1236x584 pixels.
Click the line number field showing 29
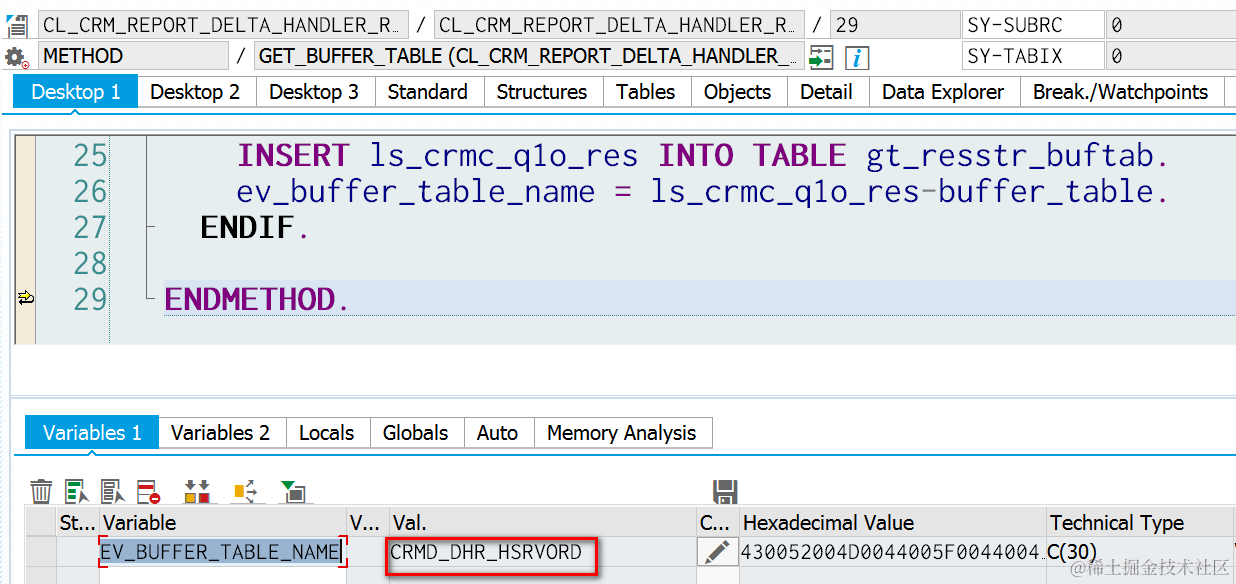[894, 25]
